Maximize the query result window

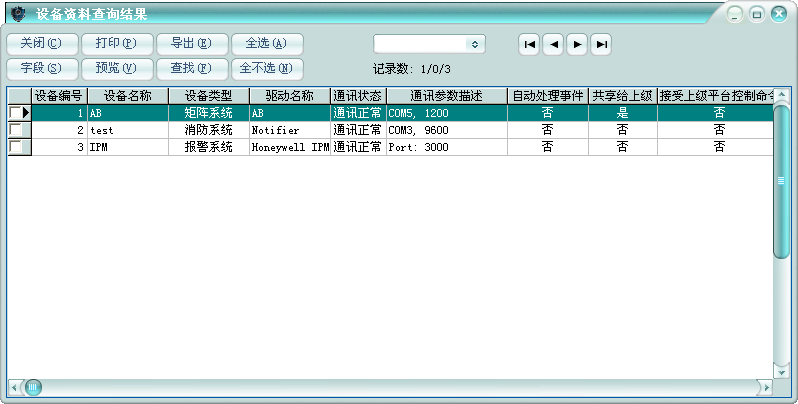[756, 14]
